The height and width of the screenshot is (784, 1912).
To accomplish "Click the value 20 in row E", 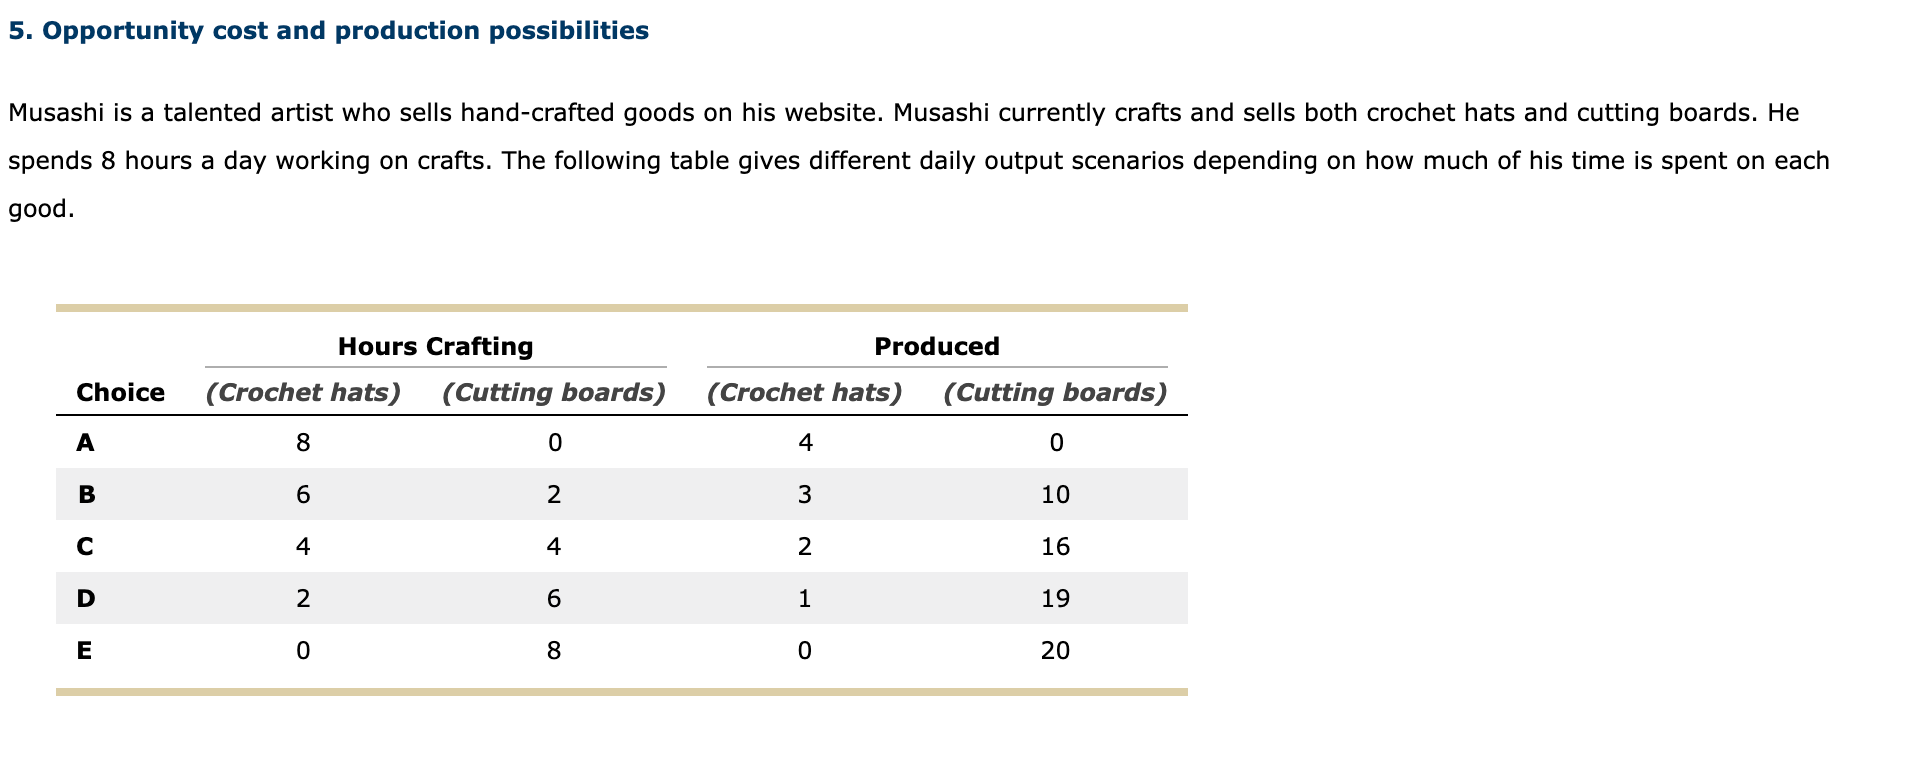I will [x=1055, y=650].
